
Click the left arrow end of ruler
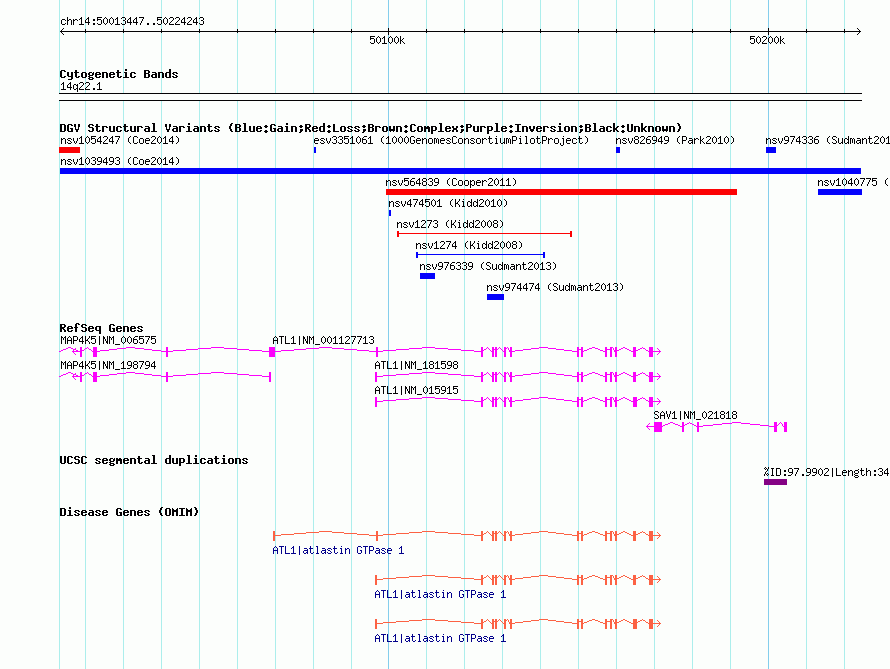coord(62,32)
